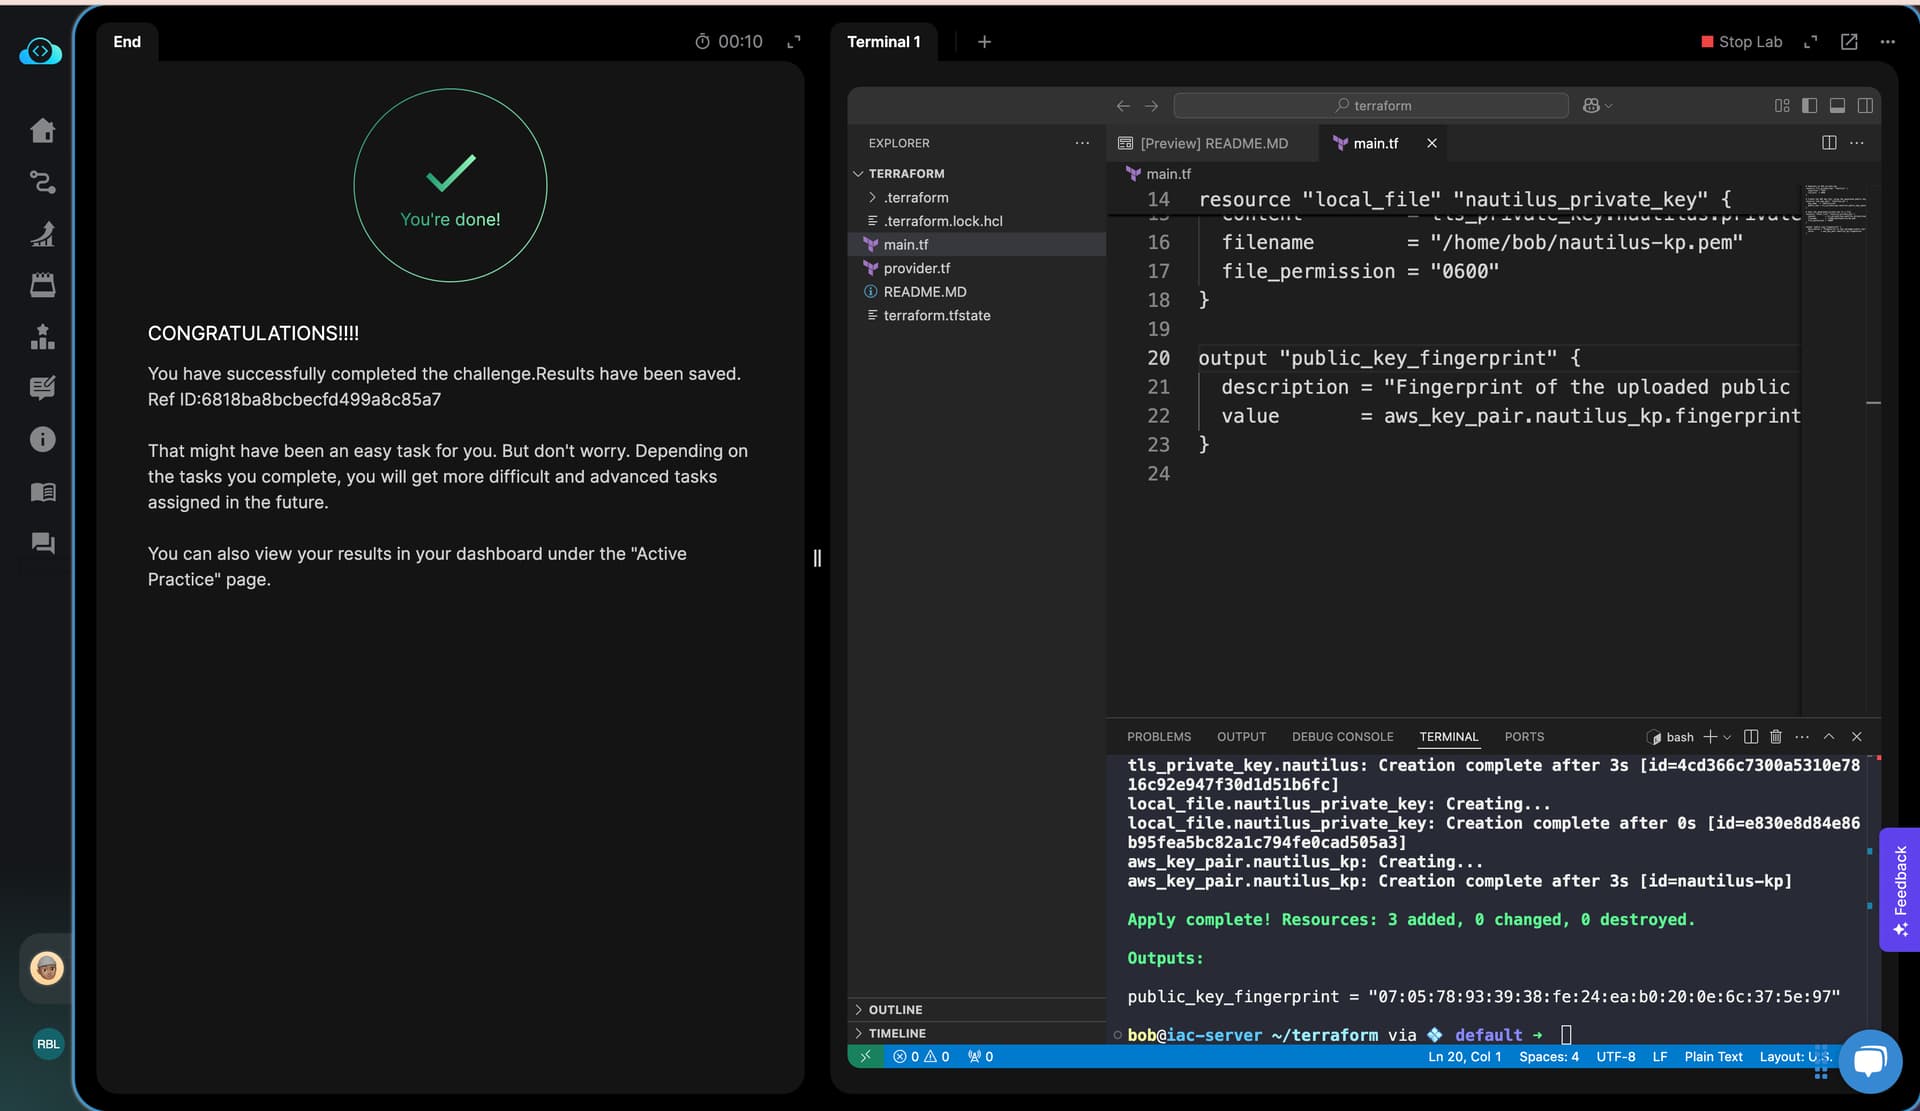This screenshot has height=1111, width=1920.
Task: Open the Feedback side button
Action: (1899, 890)
